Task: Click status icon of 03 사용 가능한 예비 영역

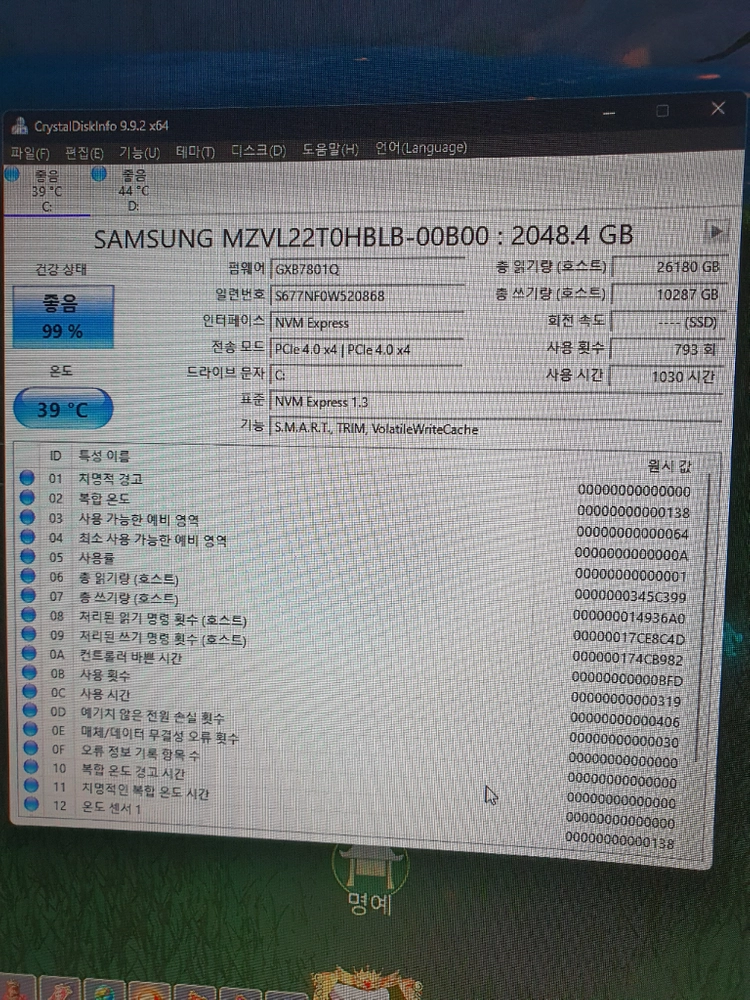Action: (27, 517)
